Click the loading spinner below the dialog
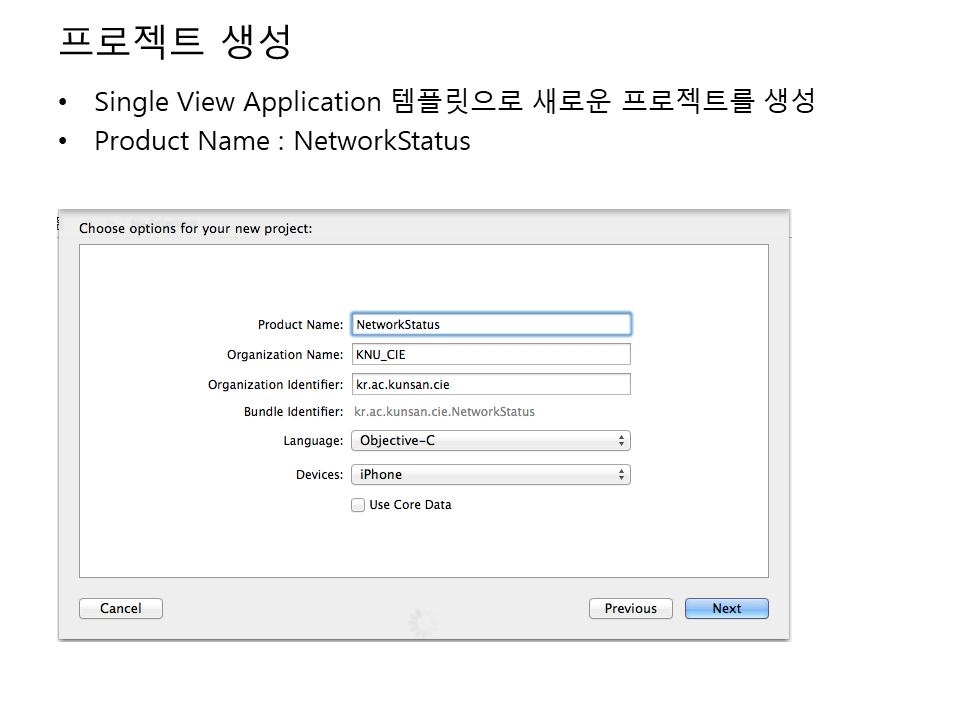Viewport: 960px width, 720px height. point(423,624)
